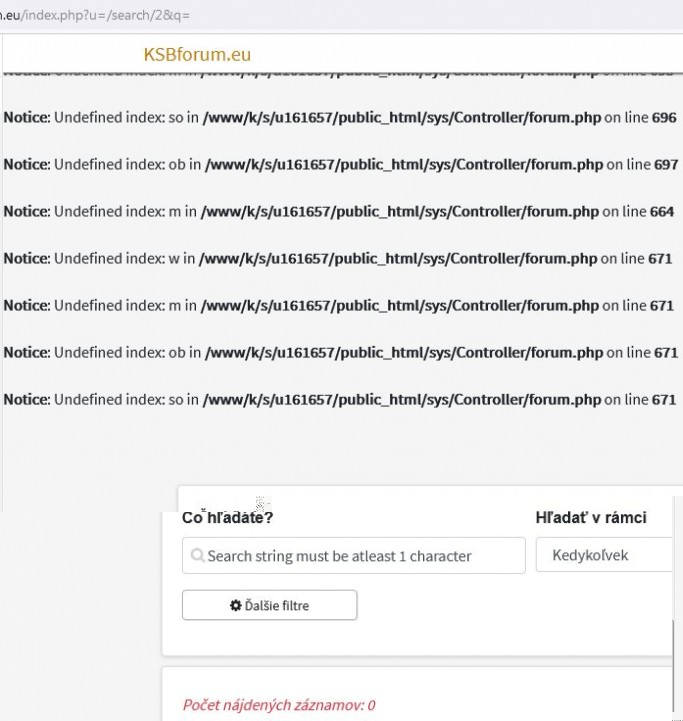Image resolution: width=683 pixels, height=721 pixels.
Task: Click bold "Notice" word on the line 664 error
Action: (x=26, y=211)
